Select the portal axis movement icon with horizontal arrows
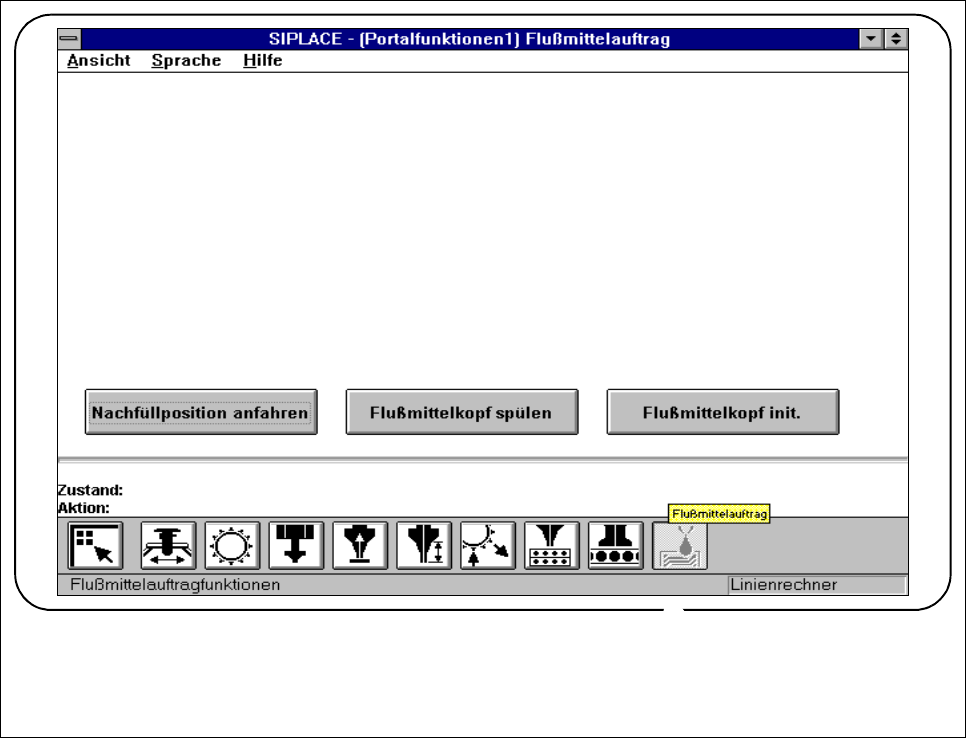The image size is (966, 738). pyautogui.click(x=168, y=545)
